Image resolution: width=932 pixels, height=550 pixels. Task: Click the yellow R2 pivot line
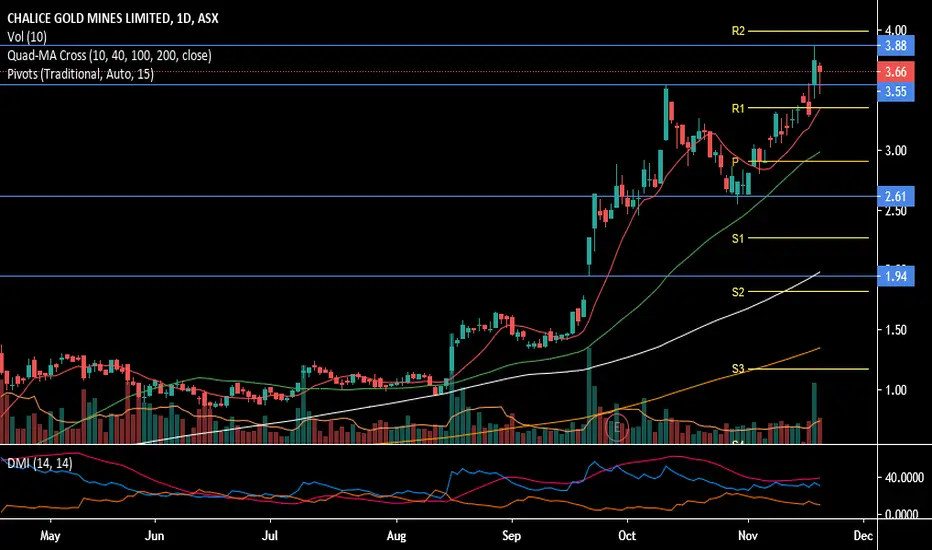point(808,31)
